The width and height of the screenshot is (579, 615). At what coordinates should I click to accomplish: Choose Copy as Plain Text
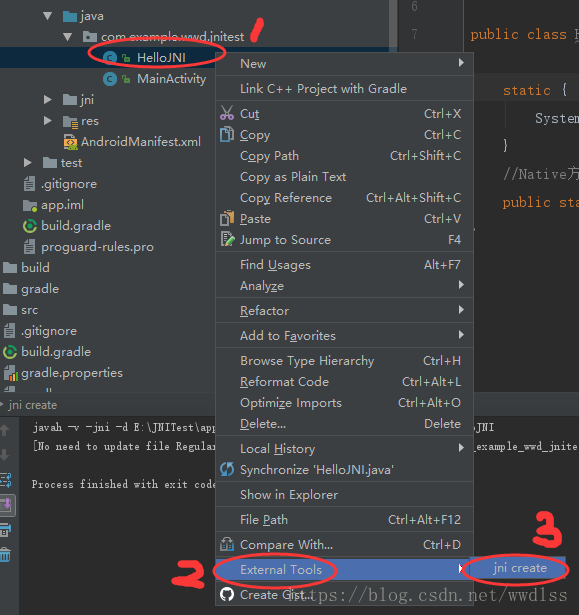[x=344, y=177]
